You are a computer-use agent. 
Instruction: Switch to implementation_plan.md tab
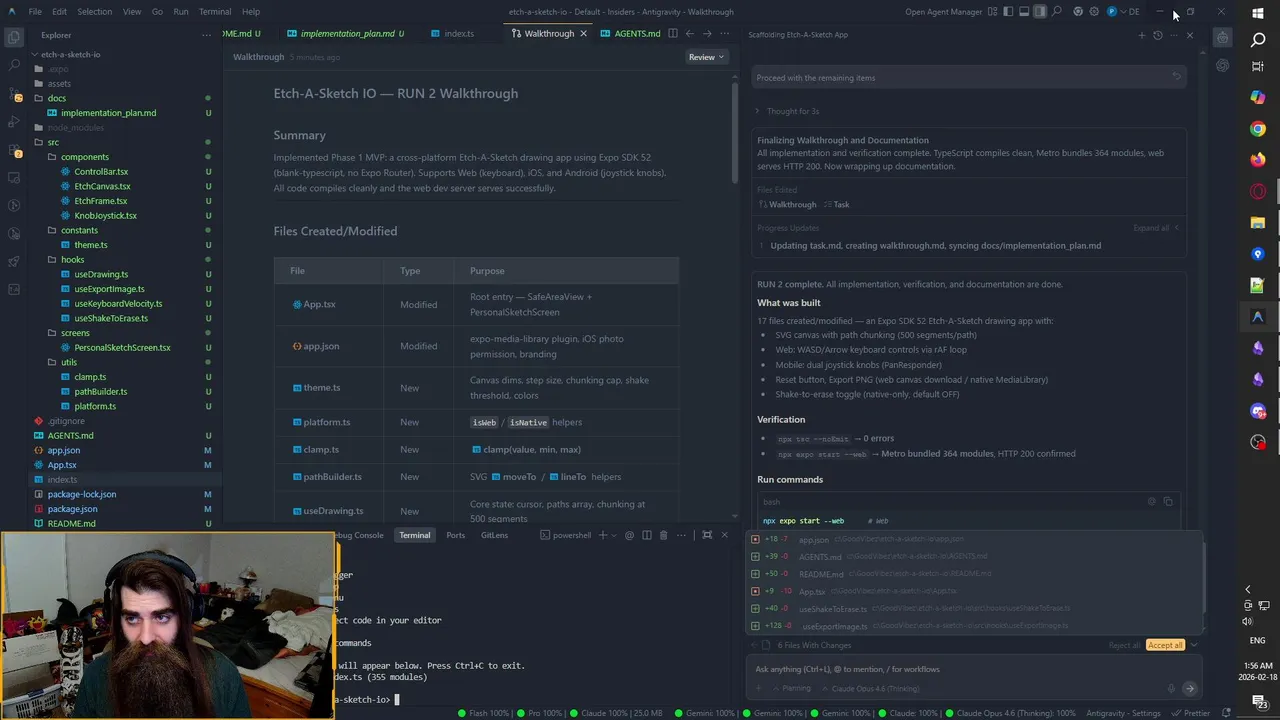click(x=346, y=34)
